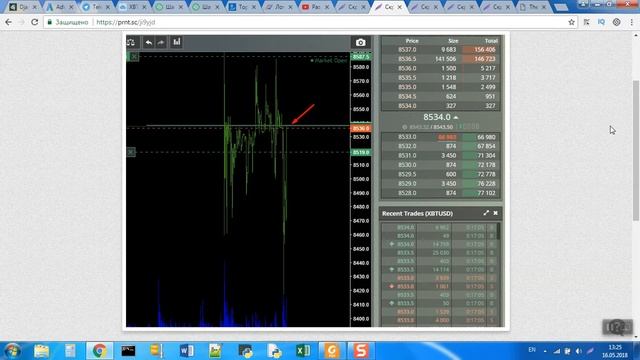Viewport: 640px width, 360px height.
Task: Open Word from the taskbar
Action: pyautogui.click(x=187, y=351)
